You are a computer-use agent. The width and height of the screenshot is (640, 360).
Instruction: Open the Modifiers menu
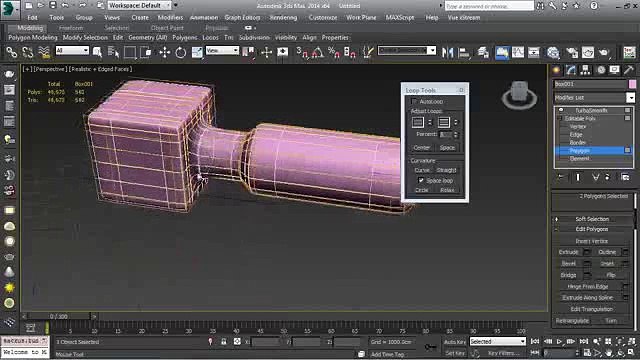[x=171, y=18]
